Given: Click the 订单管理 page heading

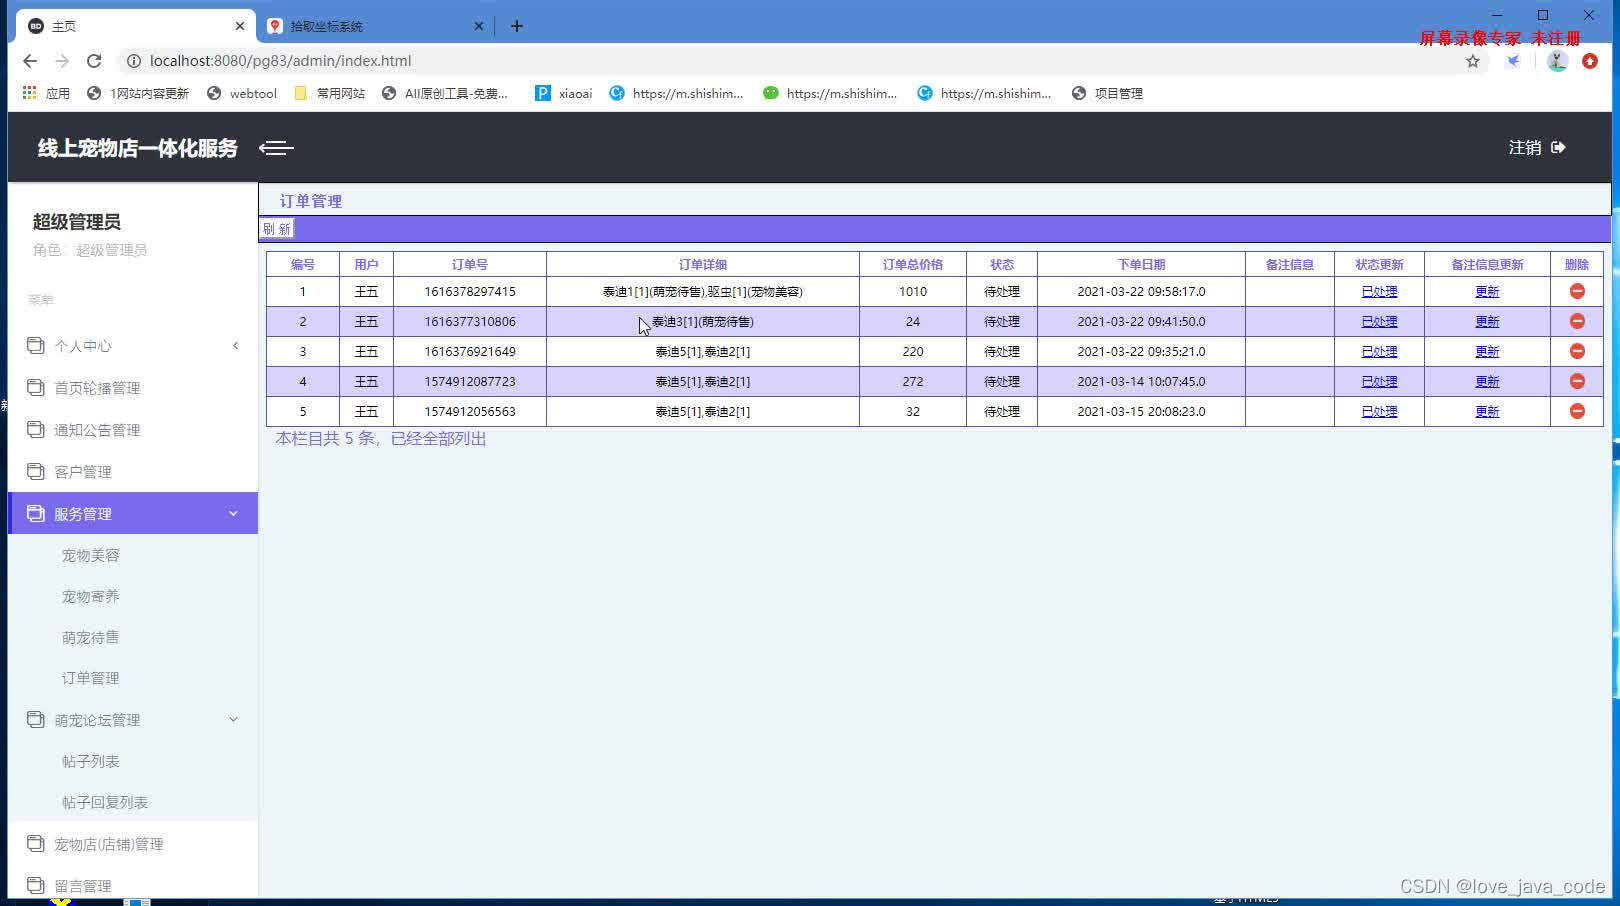Looking at the screenshot, I should point(311,201).
